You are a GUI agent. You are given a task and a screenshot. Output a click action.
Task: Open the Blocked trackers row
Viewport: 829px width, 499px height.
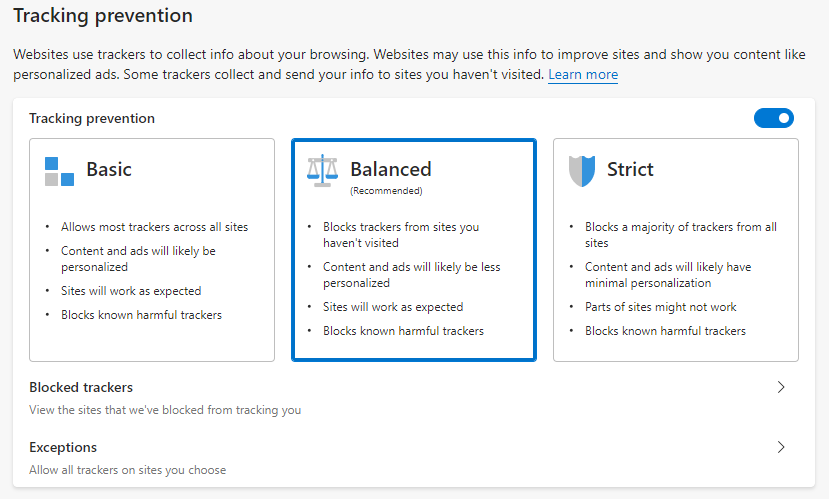point(400,397)
